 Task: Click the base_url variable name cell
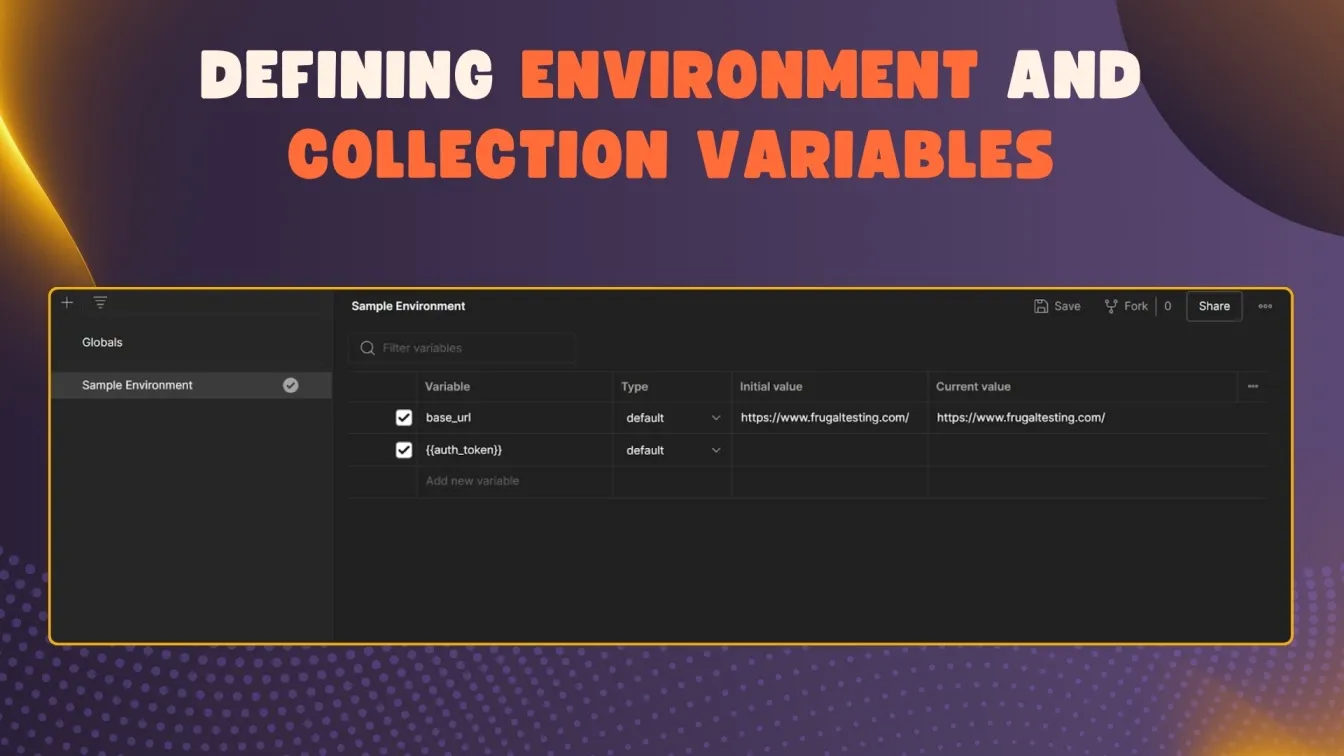[514, 418]
